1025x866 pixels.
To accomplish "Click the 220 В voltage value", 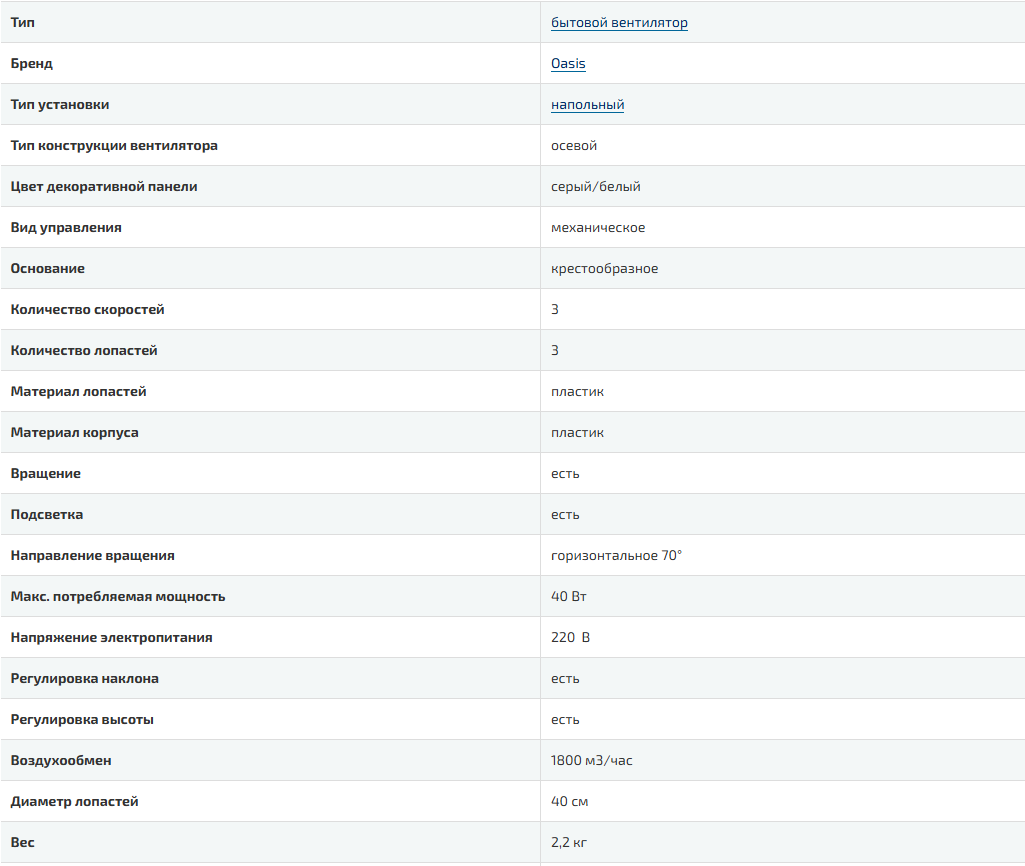I will (570, 637).
